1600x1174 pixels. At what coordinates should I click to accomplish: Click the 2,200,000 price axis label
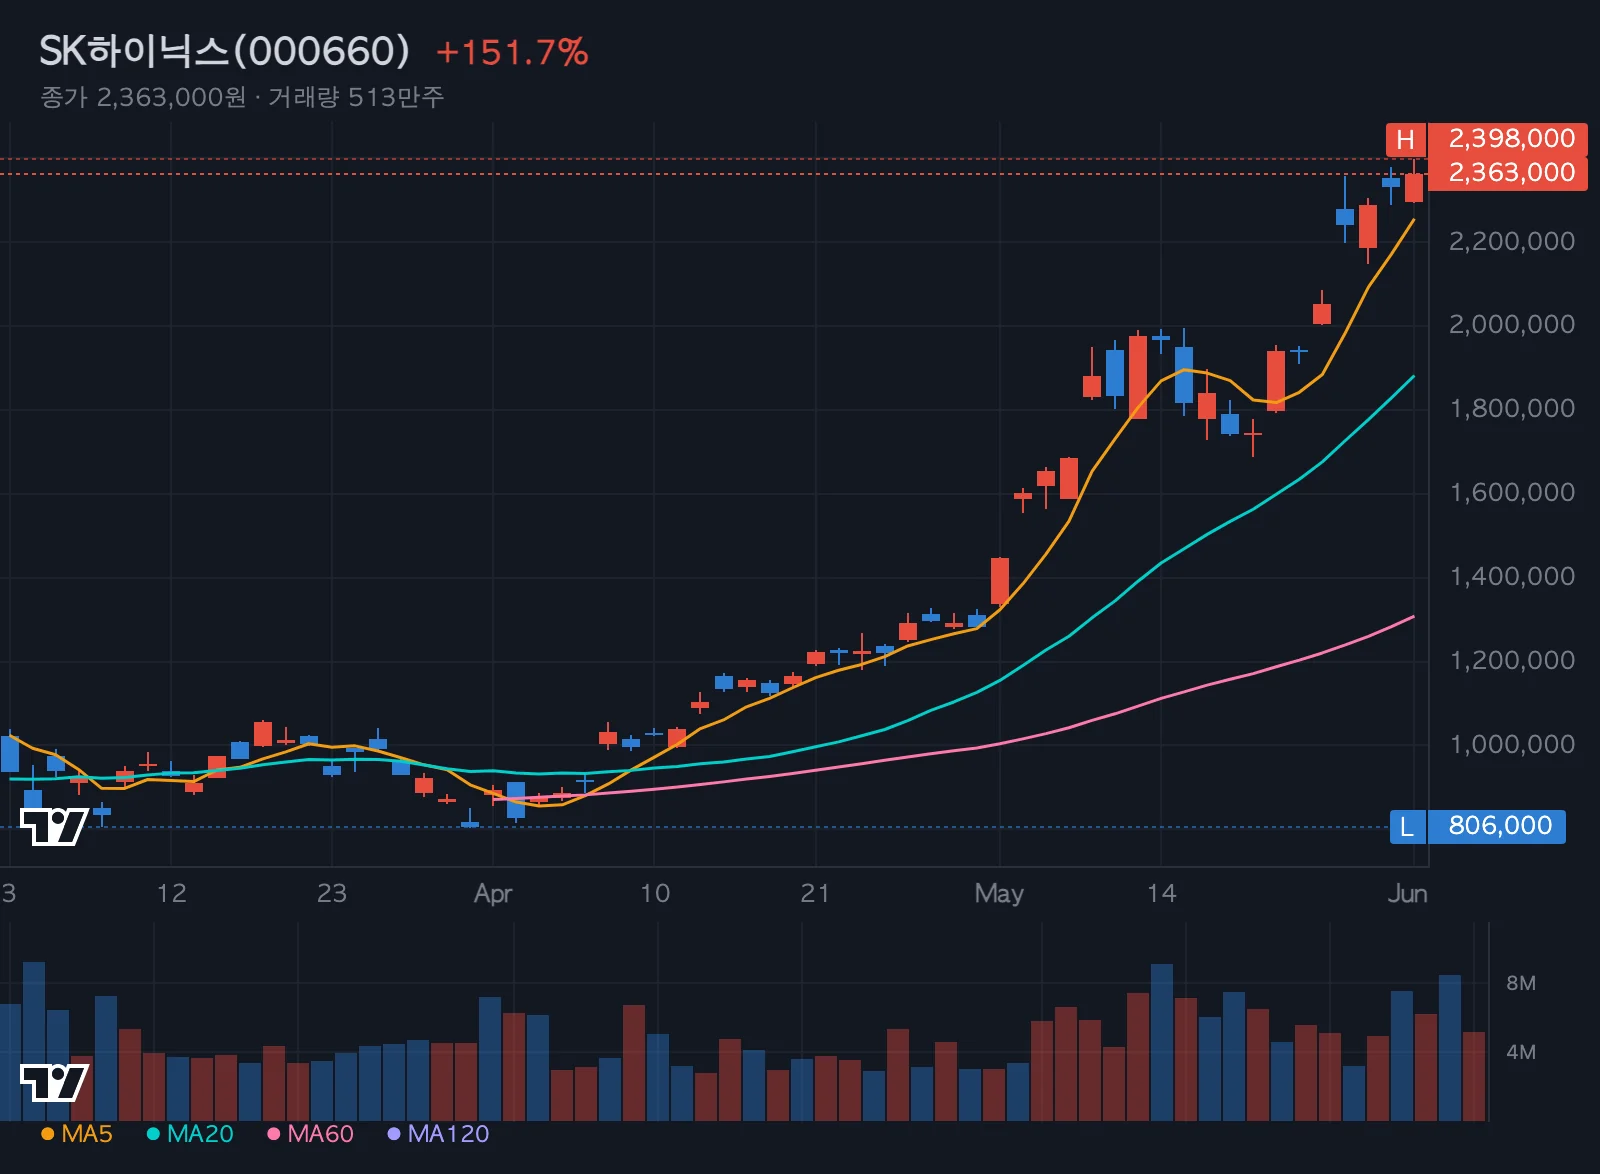1512,241
